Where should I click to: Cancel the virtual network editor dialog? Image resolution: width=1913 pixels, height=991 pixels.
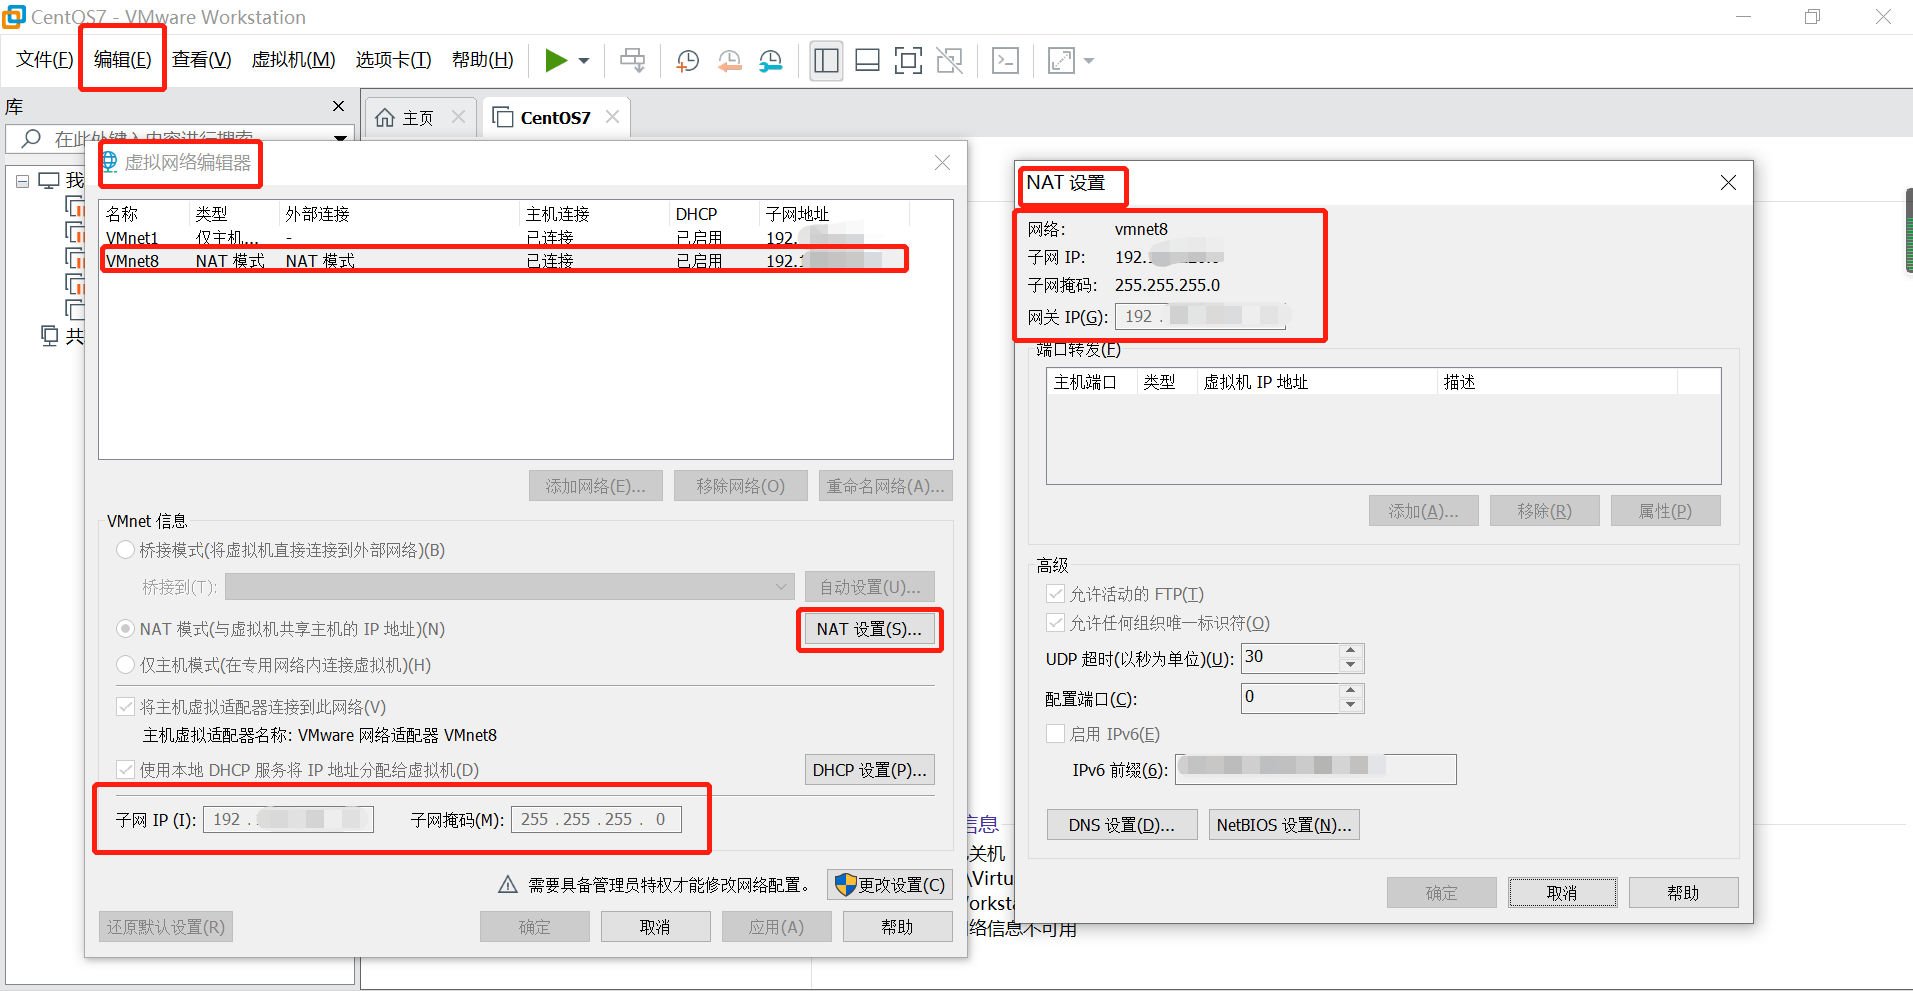(x=655, y=927)
